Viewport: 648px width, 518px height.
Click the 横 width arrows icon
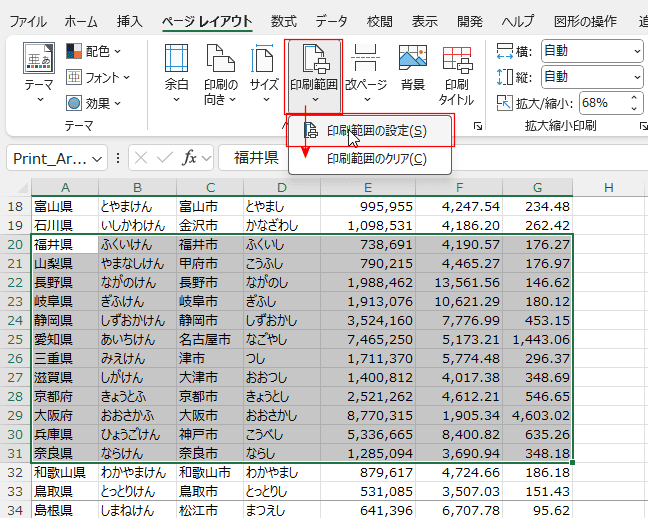[x=505, y=51]
